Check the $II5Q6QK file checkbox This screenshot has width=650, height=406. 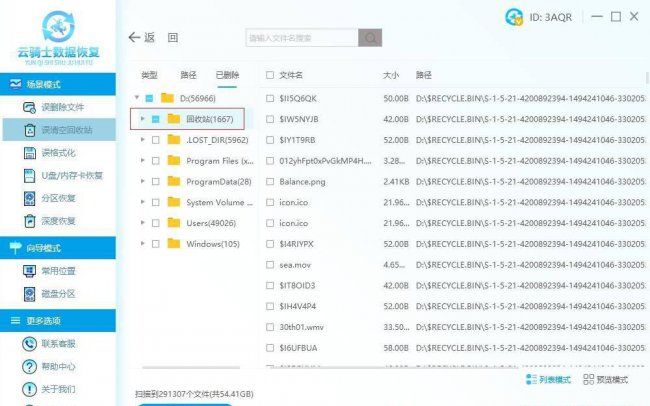(270, 98)
